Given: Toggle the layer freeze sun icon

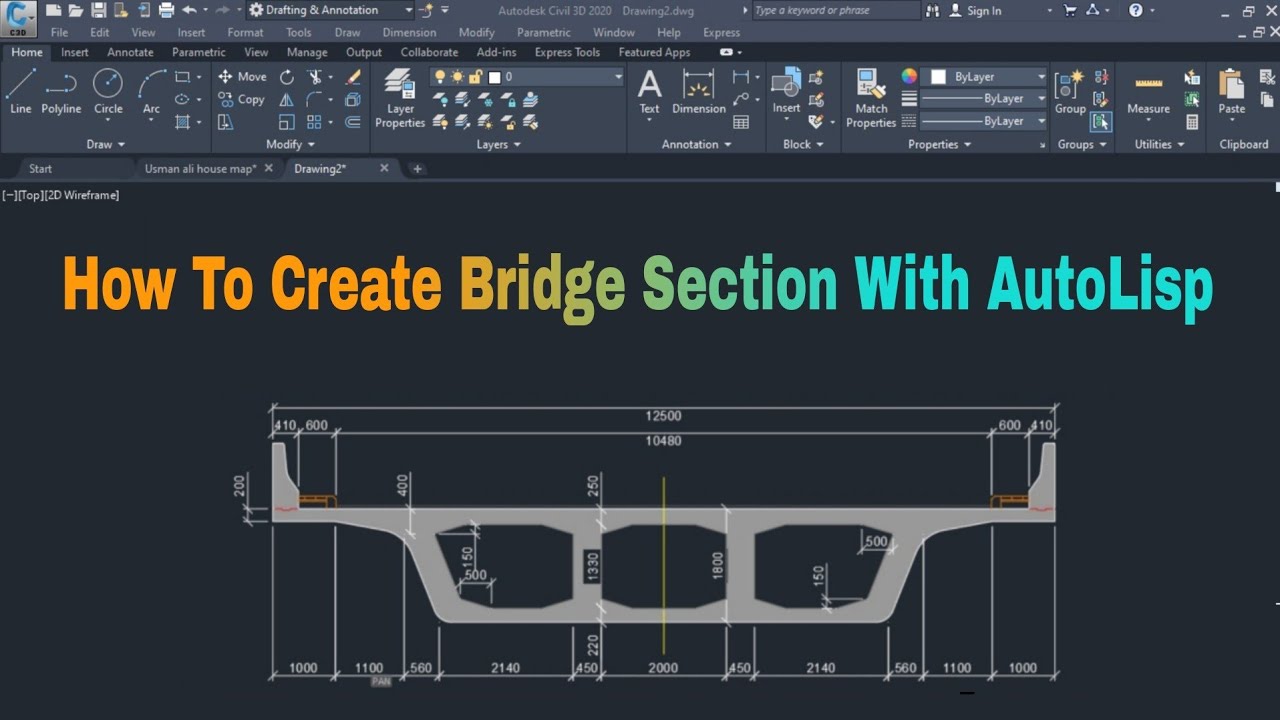Looking at the screenshot, I should (x=457, y=77).
